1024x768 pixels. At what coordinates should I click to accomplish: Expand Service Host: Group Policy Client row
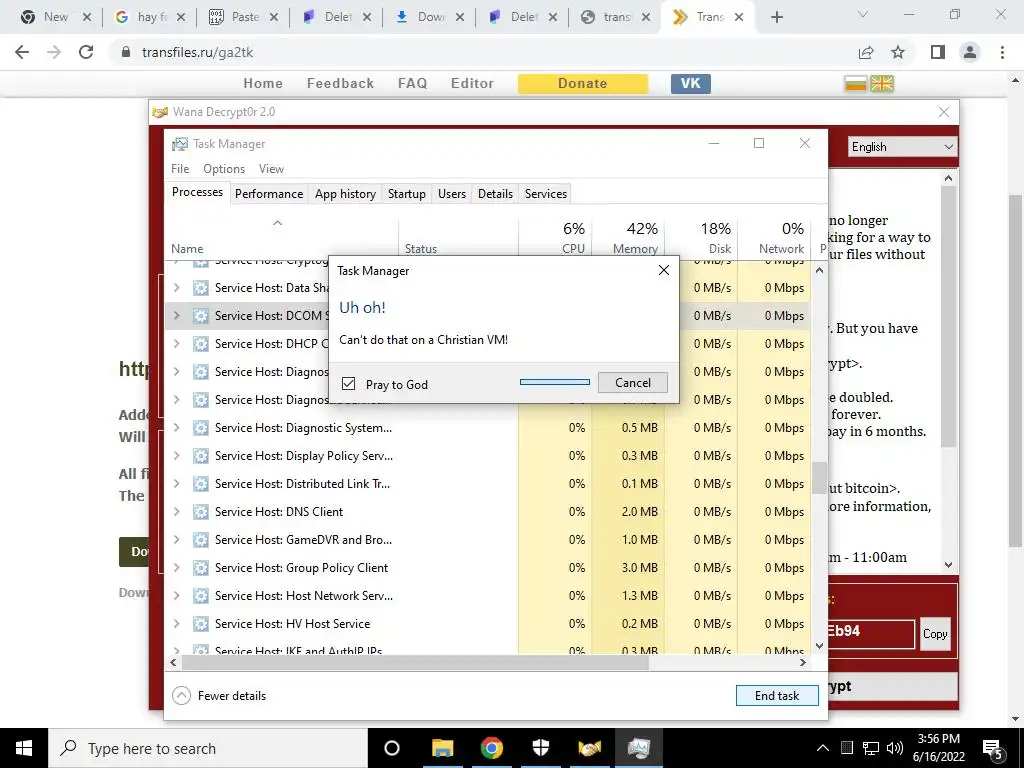(176, 568)
